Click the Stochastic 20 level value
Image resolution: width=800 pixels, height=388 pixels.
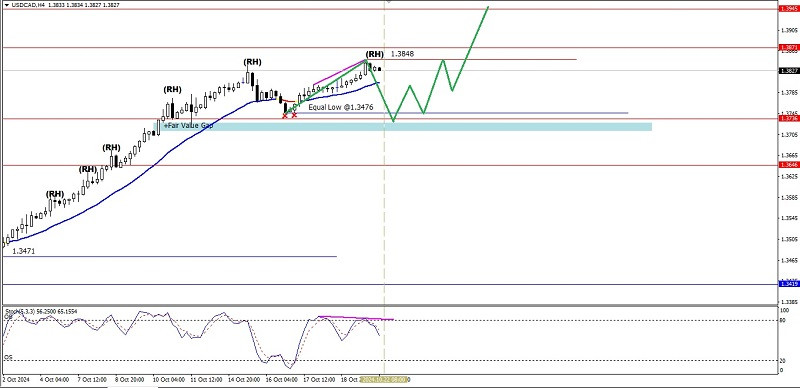click(x=783, y=360)
